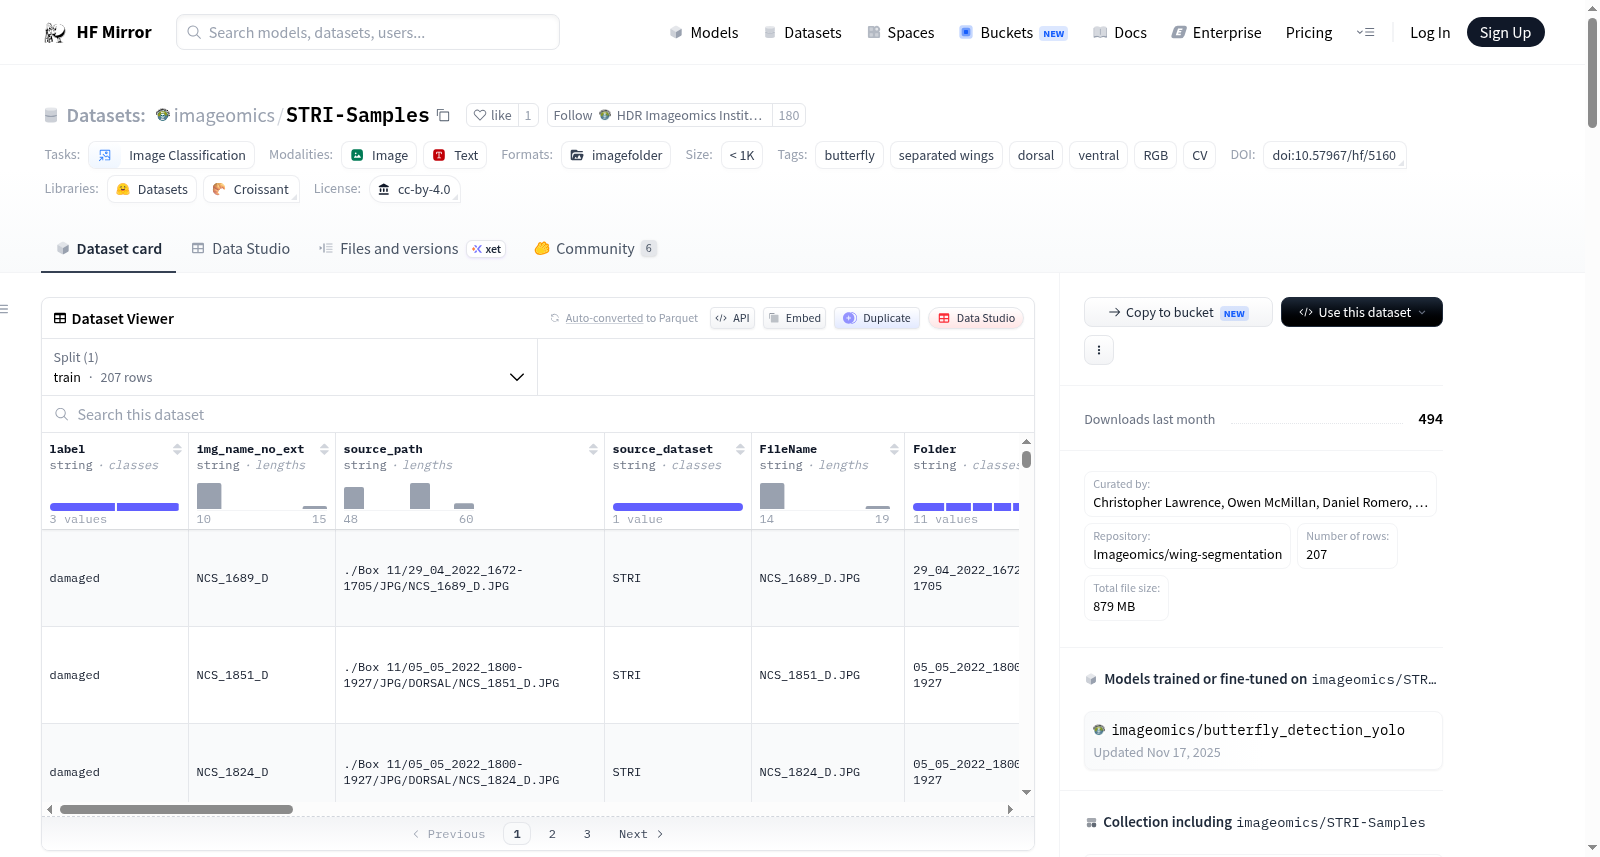Open the Files and versions tab
Image resolution: width=1600 pixels, height=857 pixels.
click(x=412, y=249)
